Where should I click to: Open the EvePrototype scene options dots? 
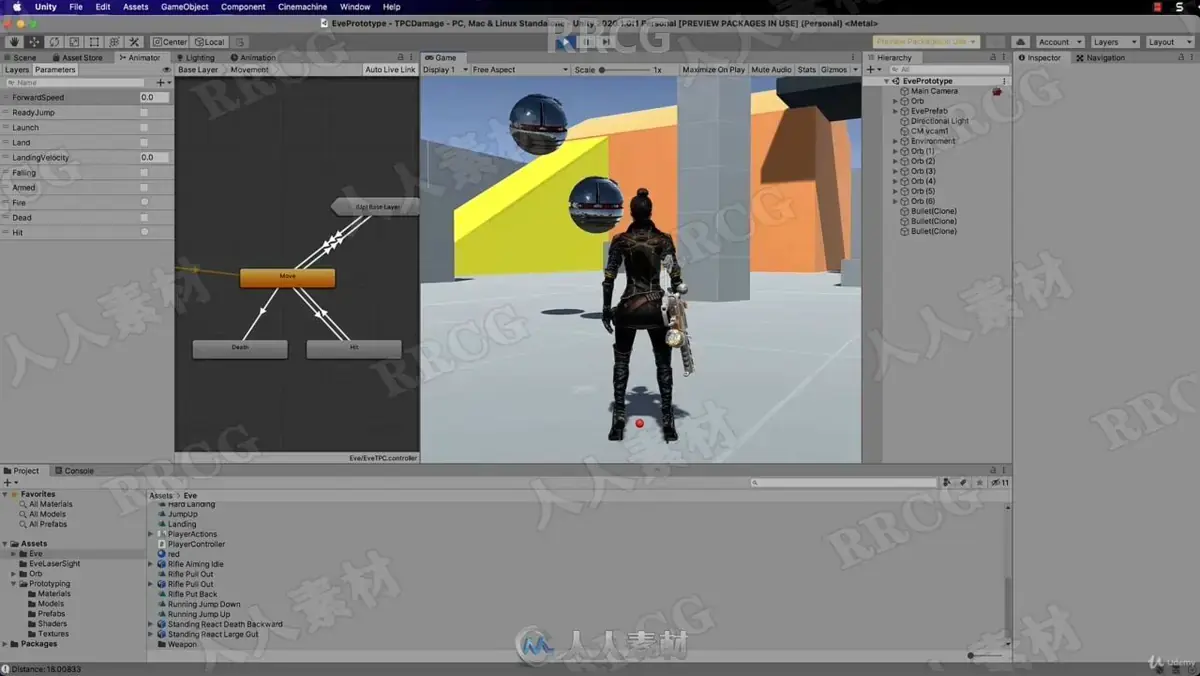1004,81
